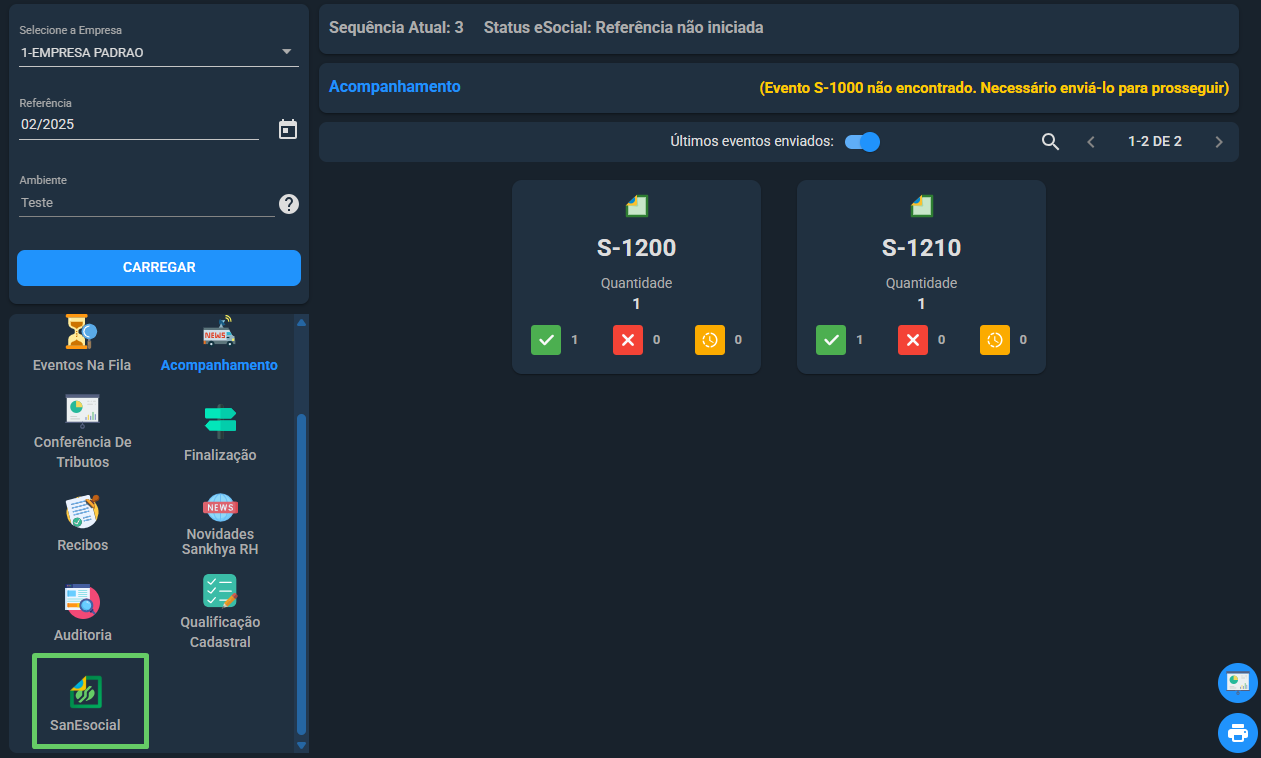The height and width of the screenshot is (758, 1261).
Task: Click the help question mark beside Ambiente
Action: (289, 204)
